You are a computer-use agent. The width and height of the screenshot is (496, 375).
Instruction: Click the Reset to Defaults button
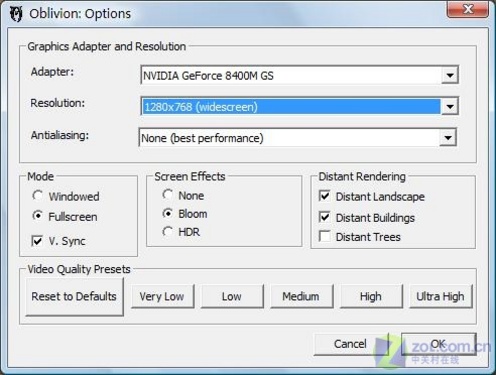(x=74, y=297)
